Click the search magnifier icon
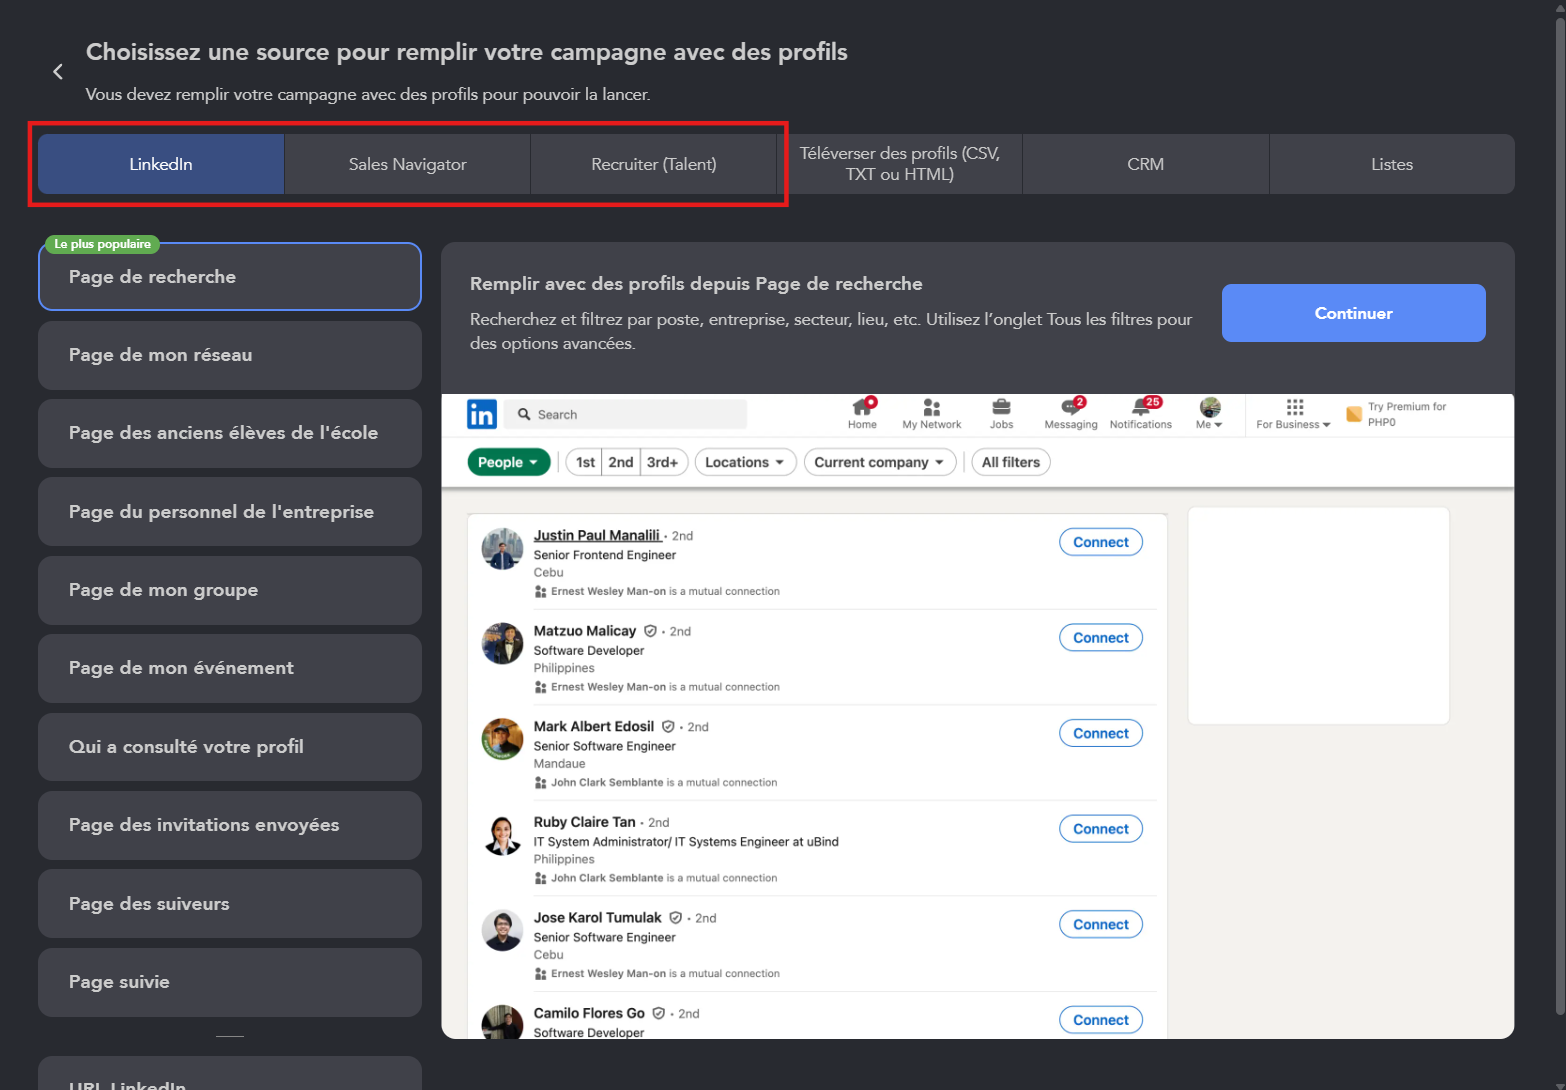The width and height of the screenshot is (1566, 1090). [x=524, y=414]
